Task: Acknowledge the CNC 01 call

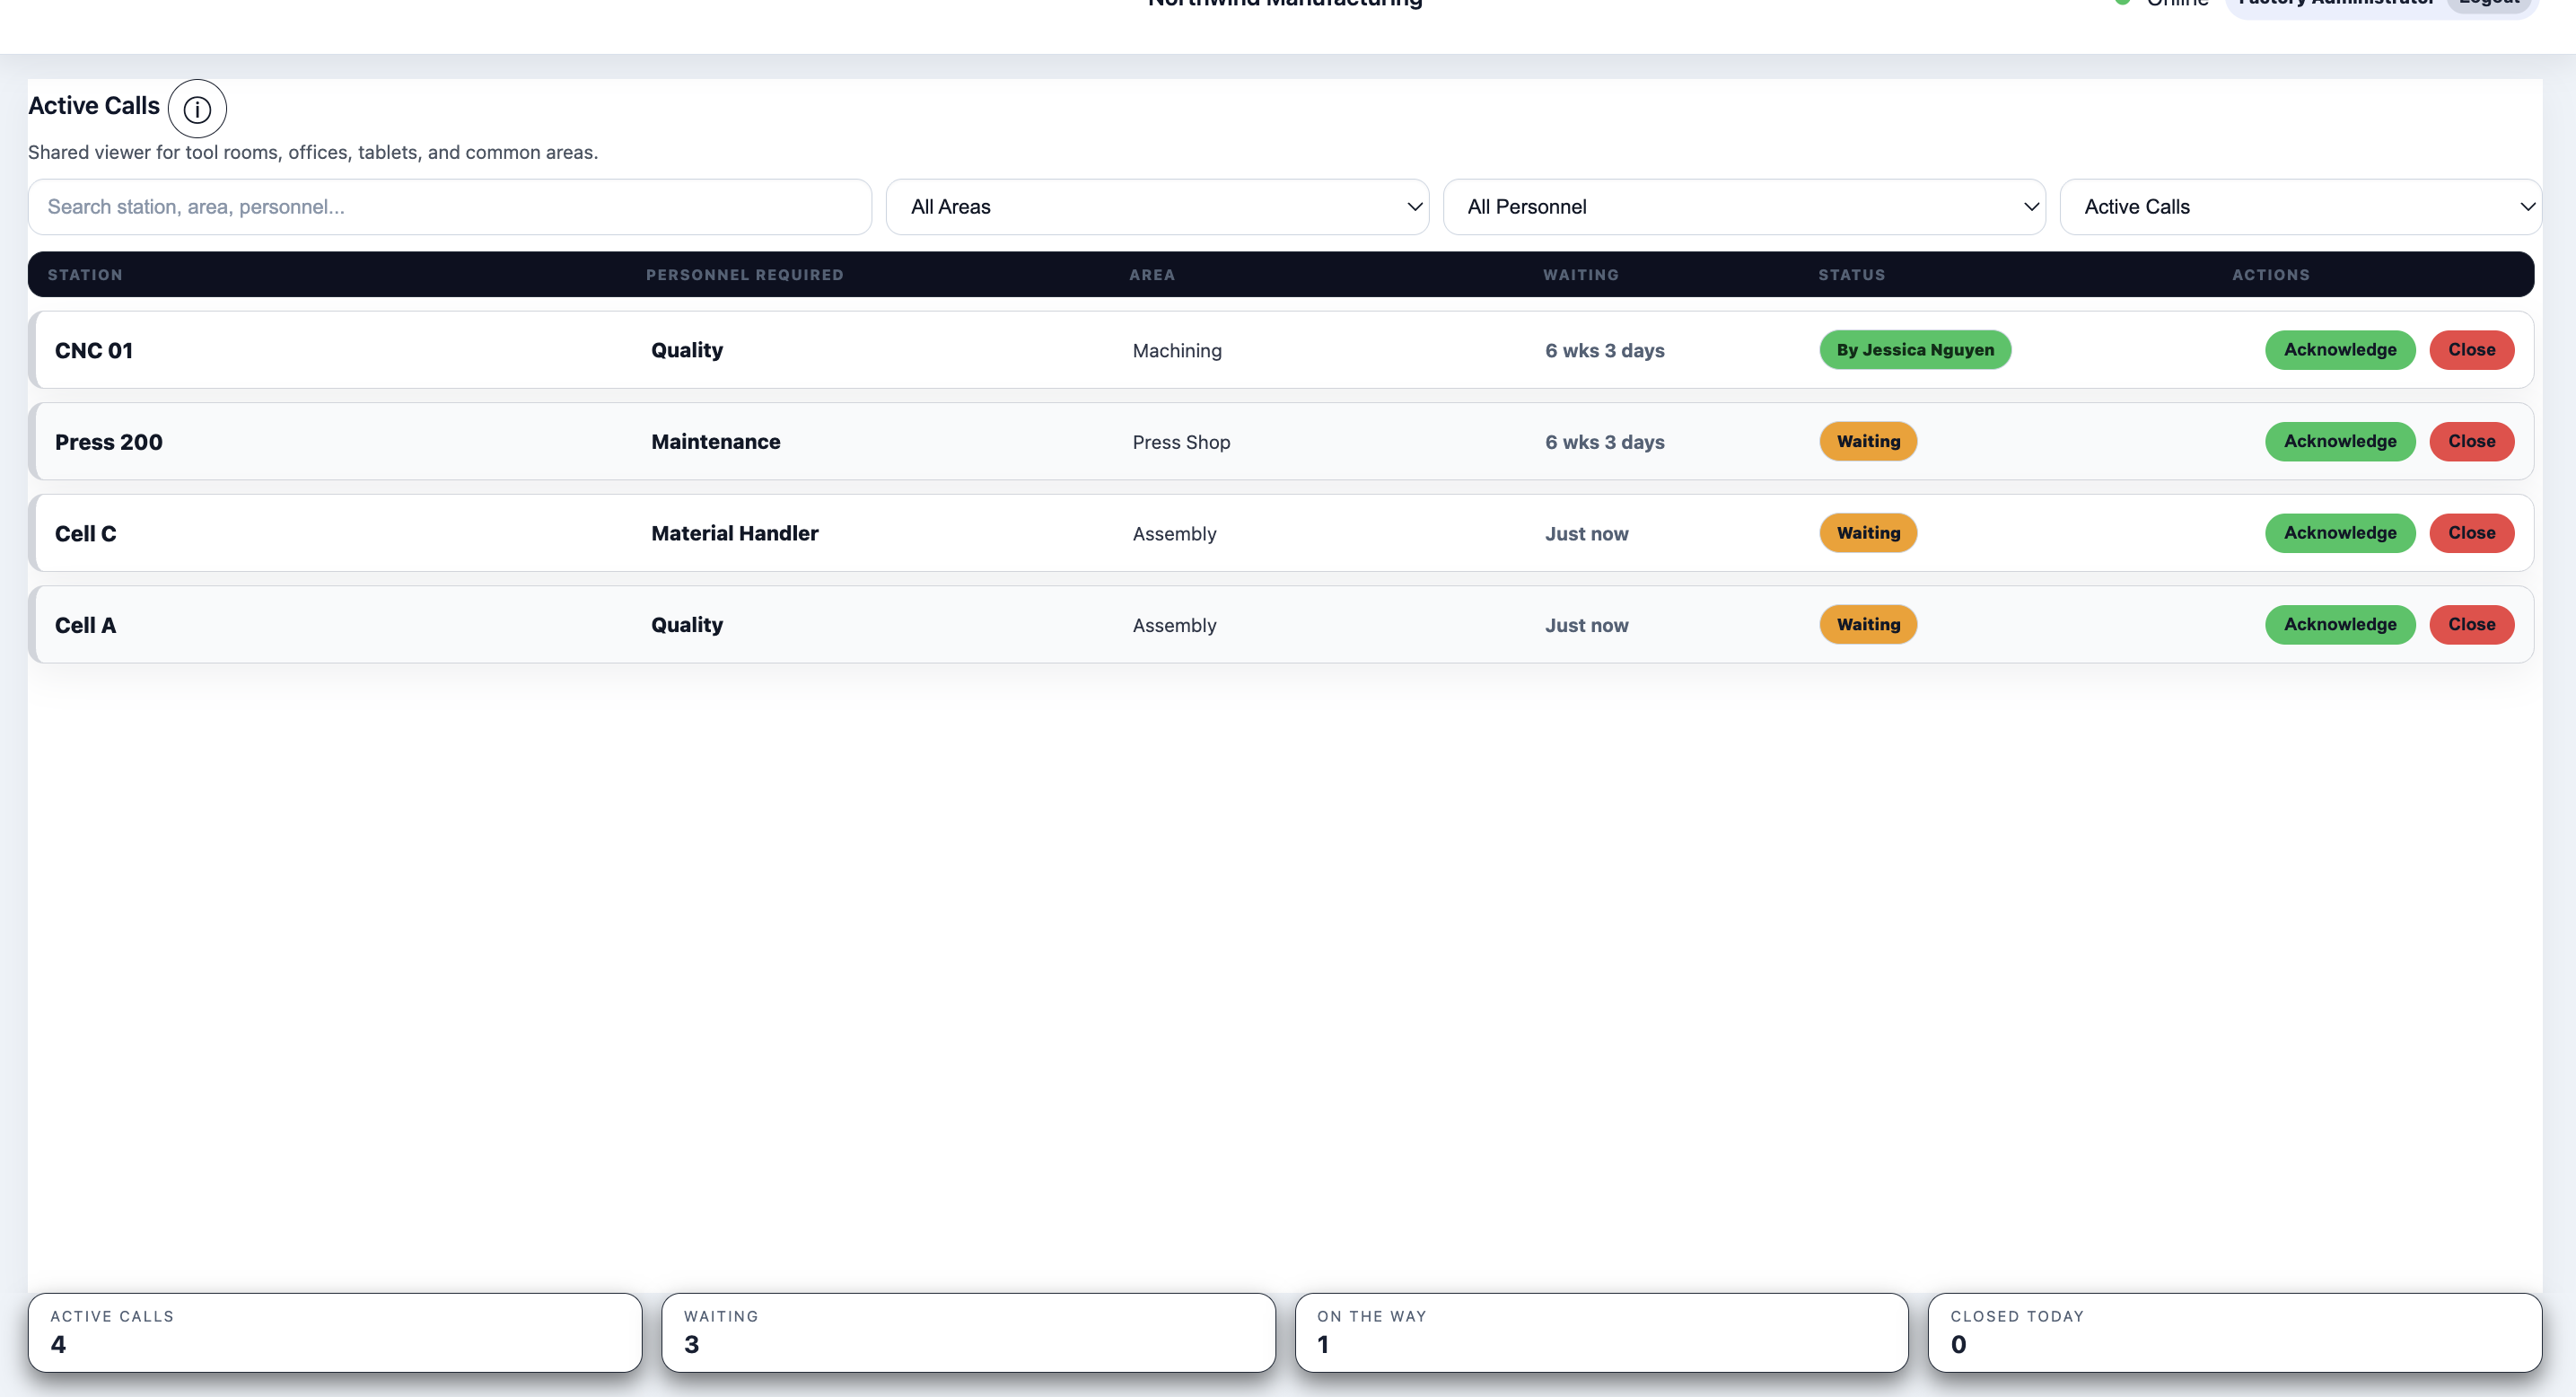Action: tap(2340, 350)
